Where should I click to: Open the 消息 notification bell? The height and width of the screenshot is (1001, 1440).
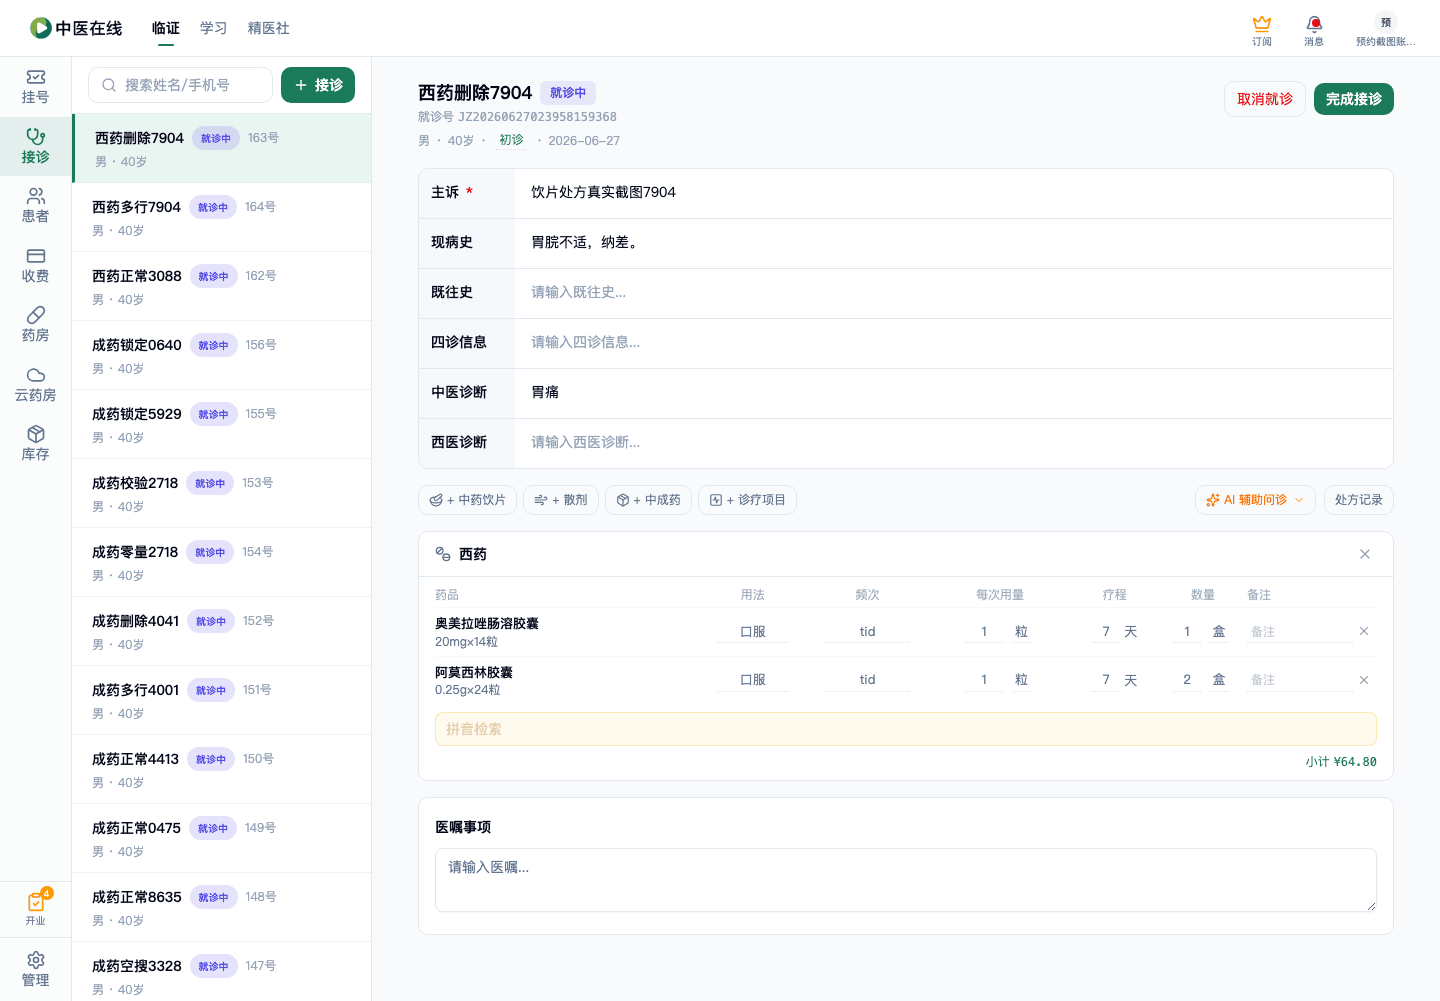tap(1314, 30)
